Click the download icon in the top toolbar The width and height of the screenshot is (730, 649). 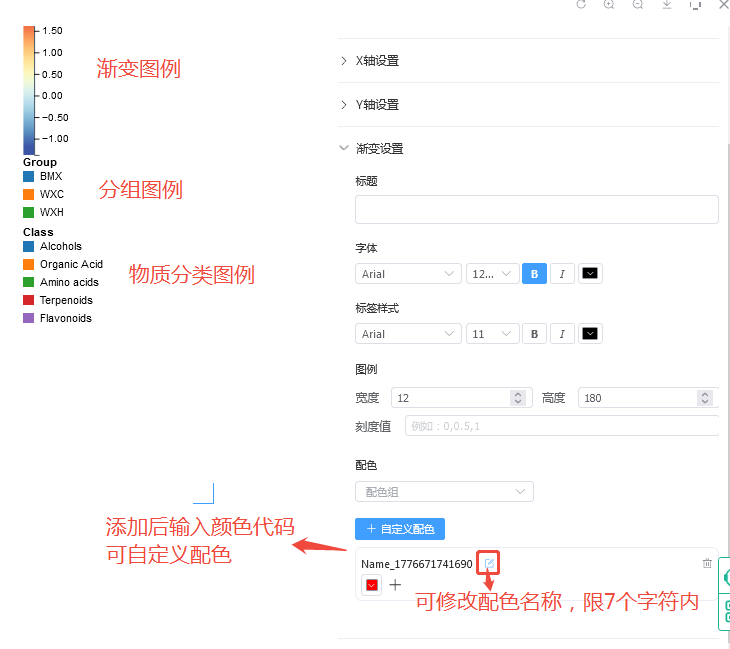[666, 5]
